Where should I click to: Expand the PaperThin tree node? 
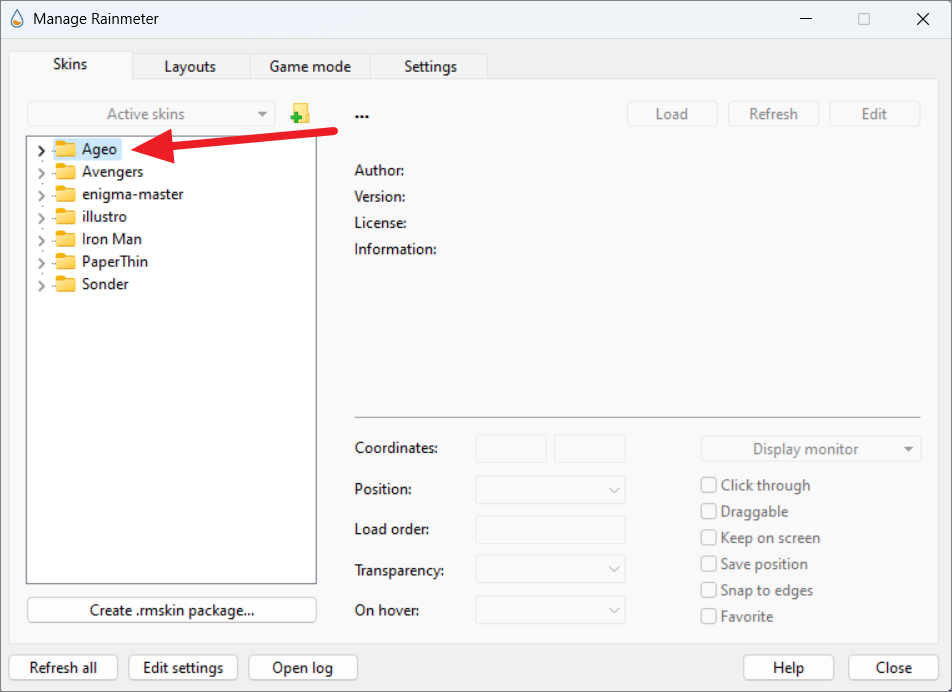[x=41, y=263]
